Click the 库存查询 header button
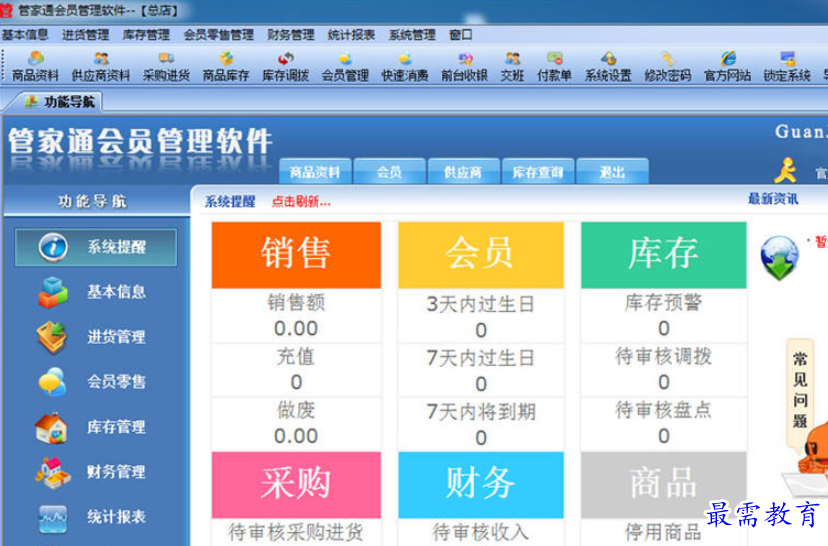The height and width of the screenshot is (546, 828). [538, 172]
